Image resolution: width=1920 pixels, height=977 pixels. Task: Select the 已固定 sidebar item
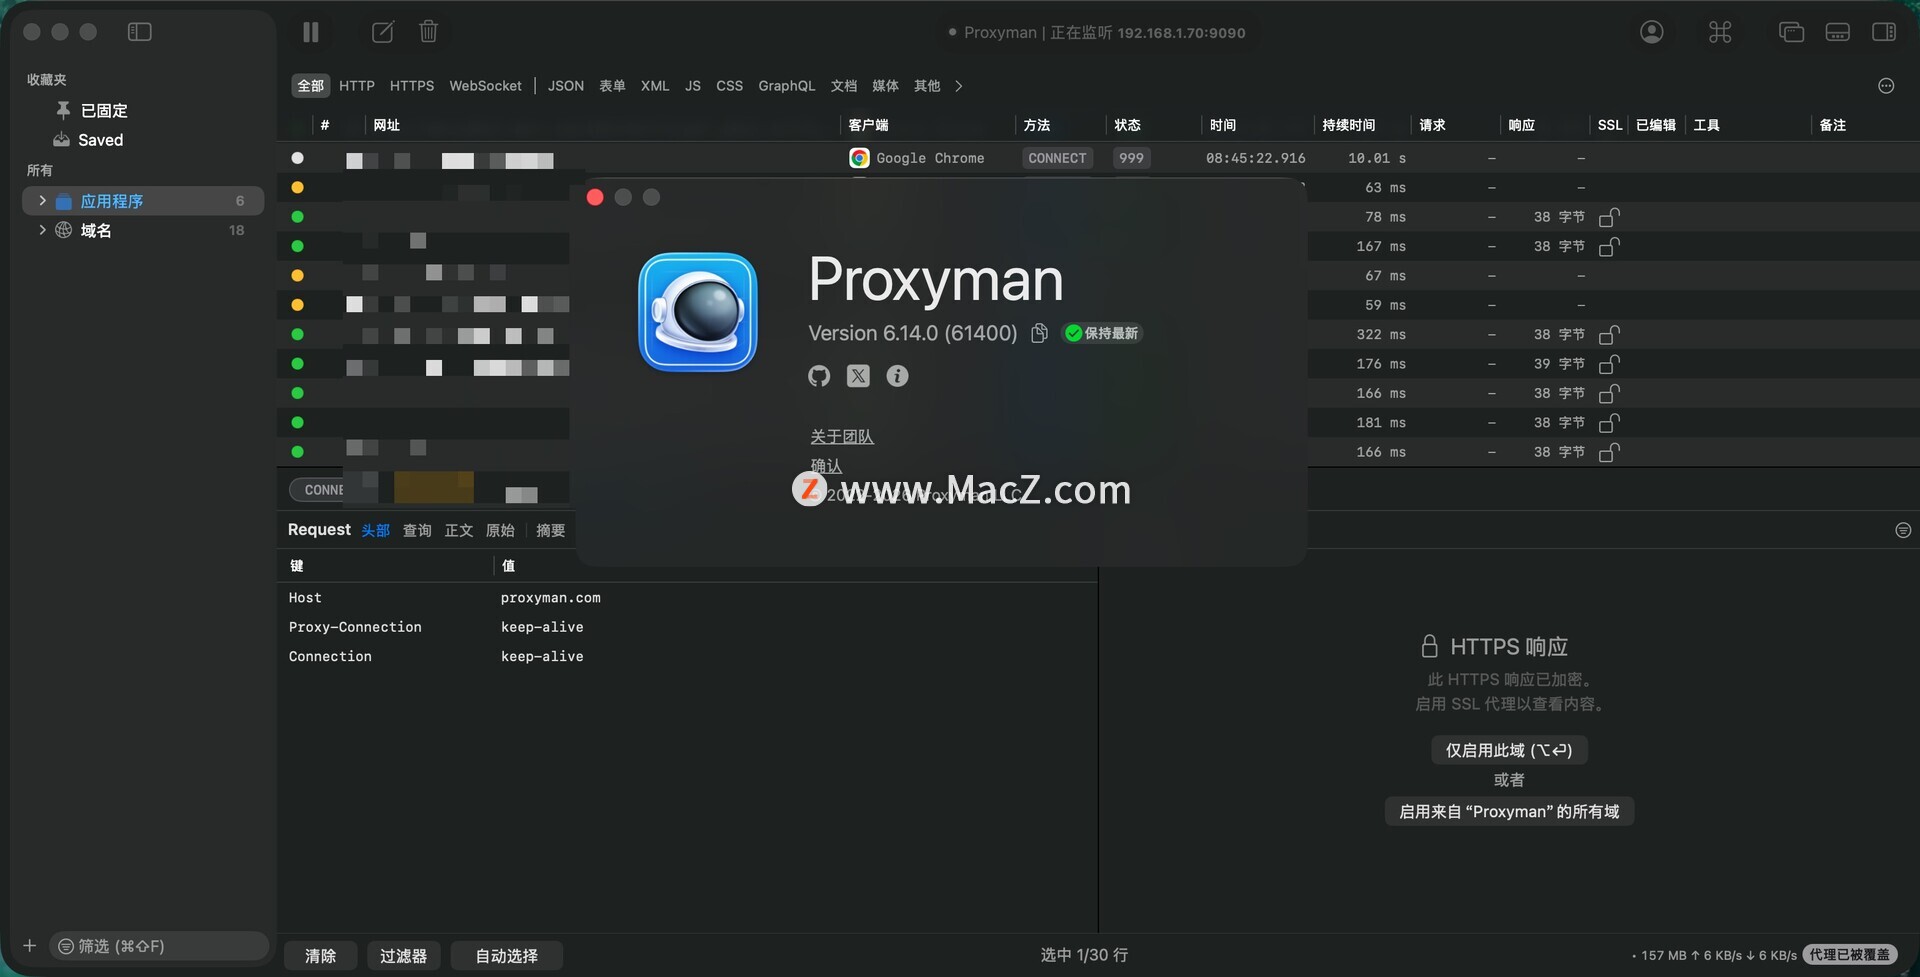click(x=143, y=110)
